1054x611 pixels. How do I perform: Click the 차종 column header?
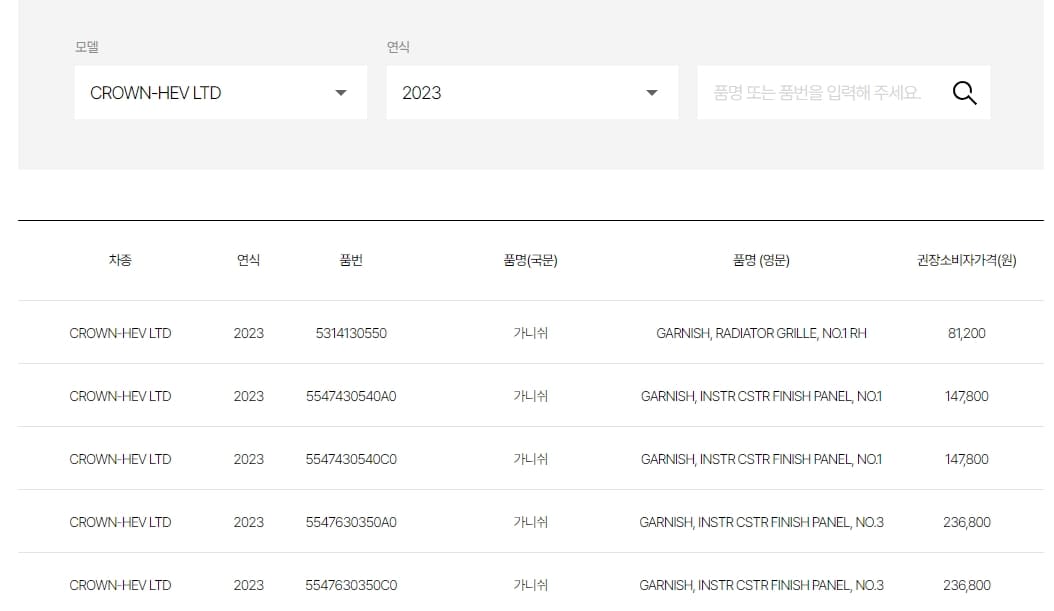pyautogui.click(x=120, y=260)
